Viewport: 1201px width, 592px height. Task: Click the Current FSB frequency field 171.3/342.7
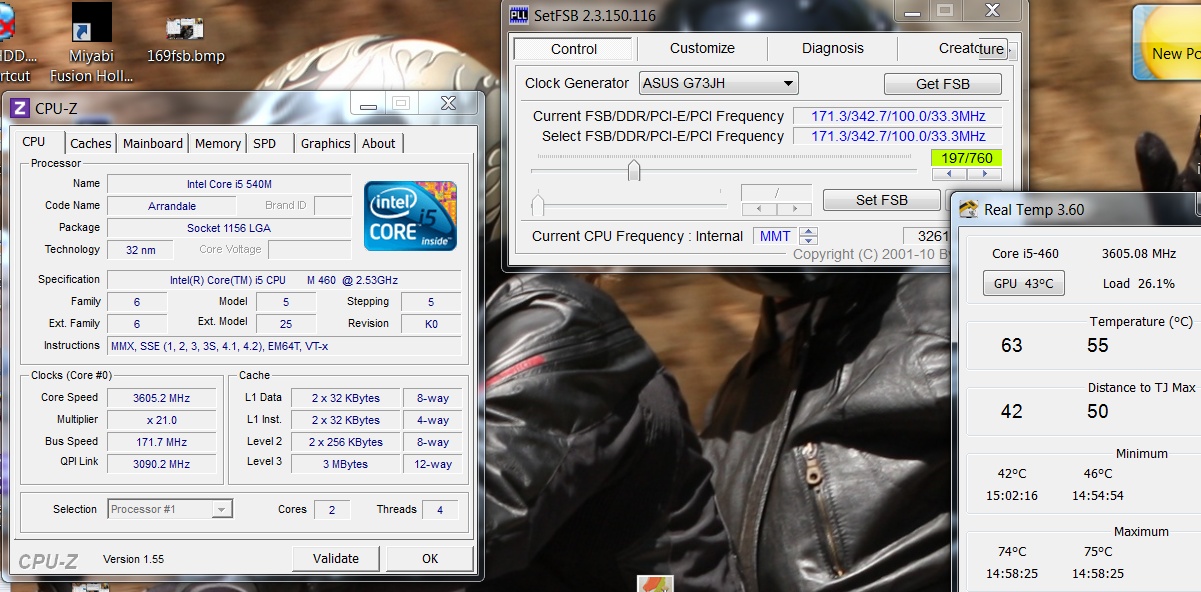tap(897, 116)
